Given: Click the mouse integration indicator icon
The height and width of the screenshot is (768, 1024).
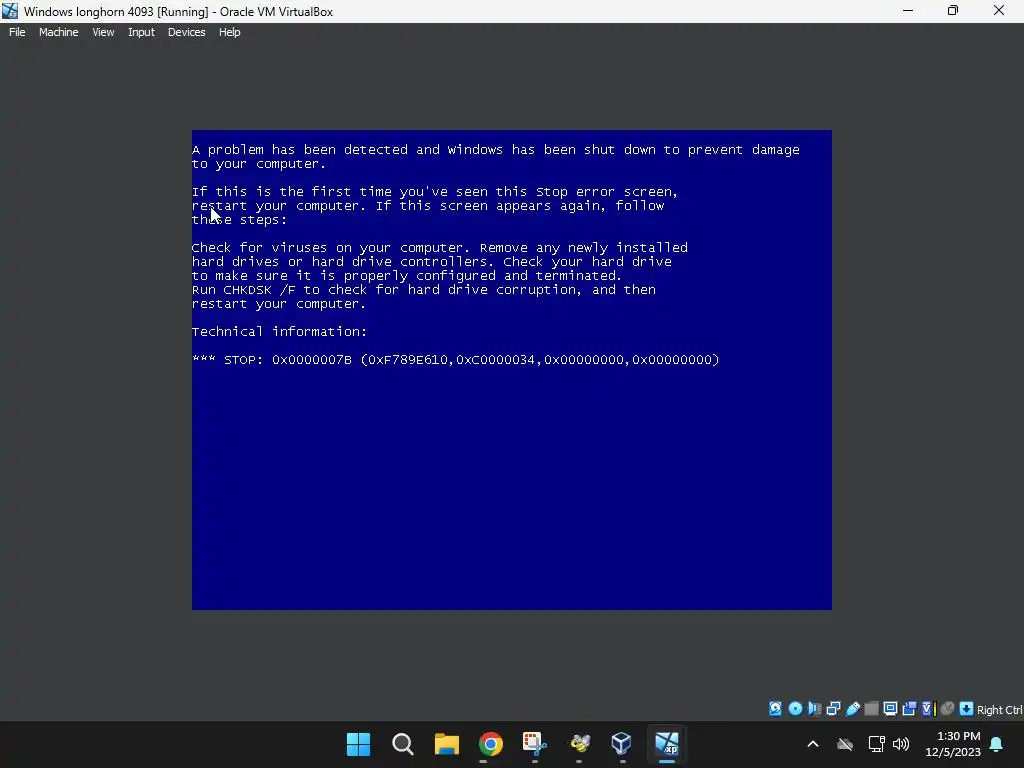Looking at the screenshot, I should coord(948,709).
